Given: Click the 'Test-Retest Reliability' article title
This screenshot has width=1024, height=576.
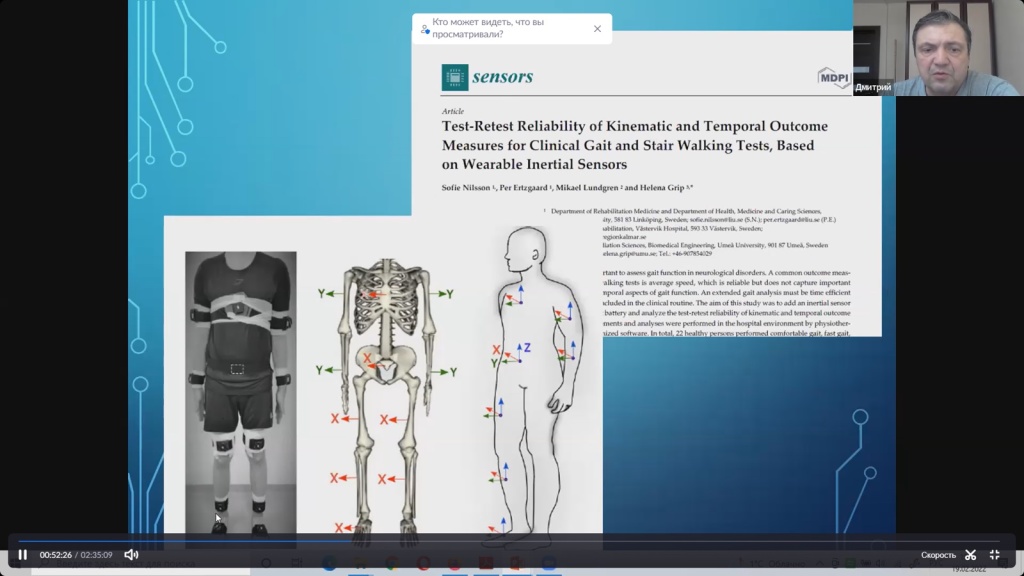Looking at the screenshot, I should [634, 145].
